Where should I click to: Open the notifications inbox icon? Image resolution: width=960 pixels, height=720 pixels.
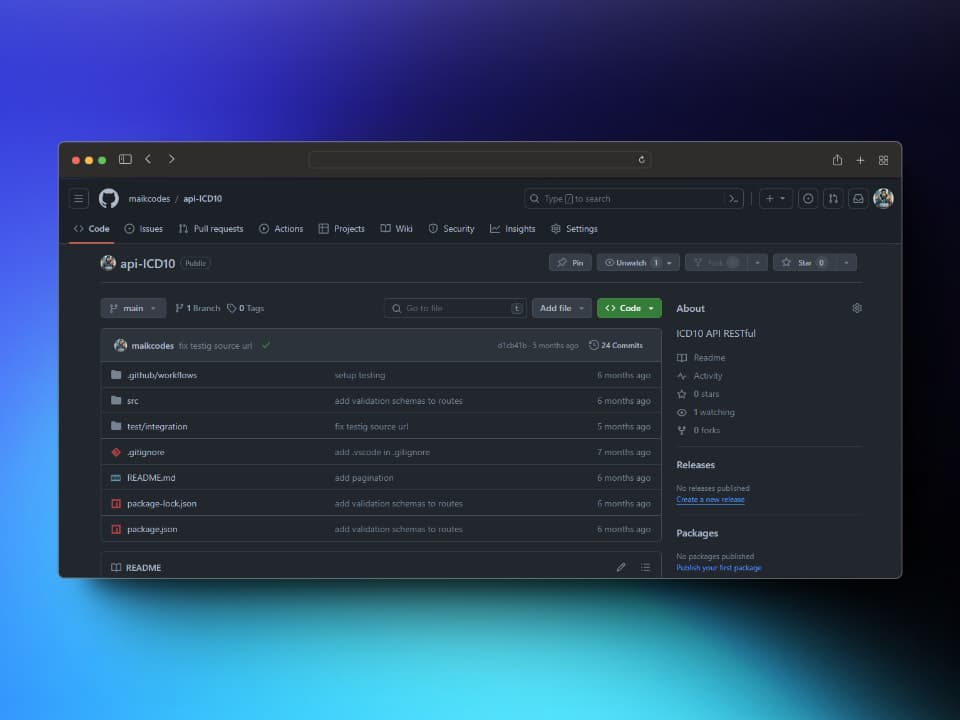858,198
